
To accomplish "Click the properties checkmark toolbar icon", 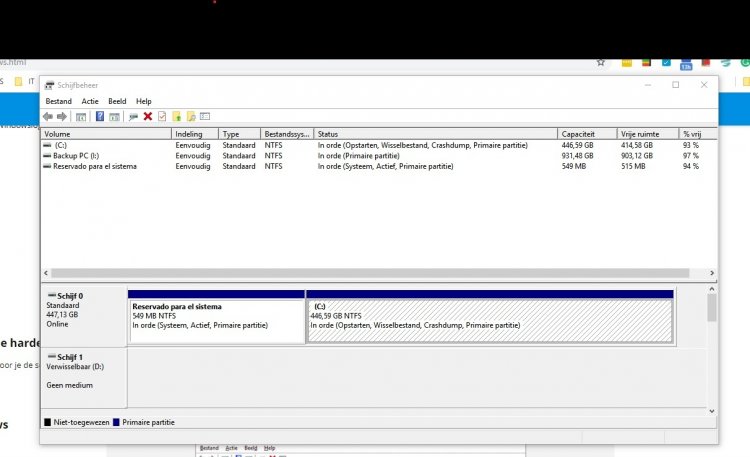I will click(162, 116).
